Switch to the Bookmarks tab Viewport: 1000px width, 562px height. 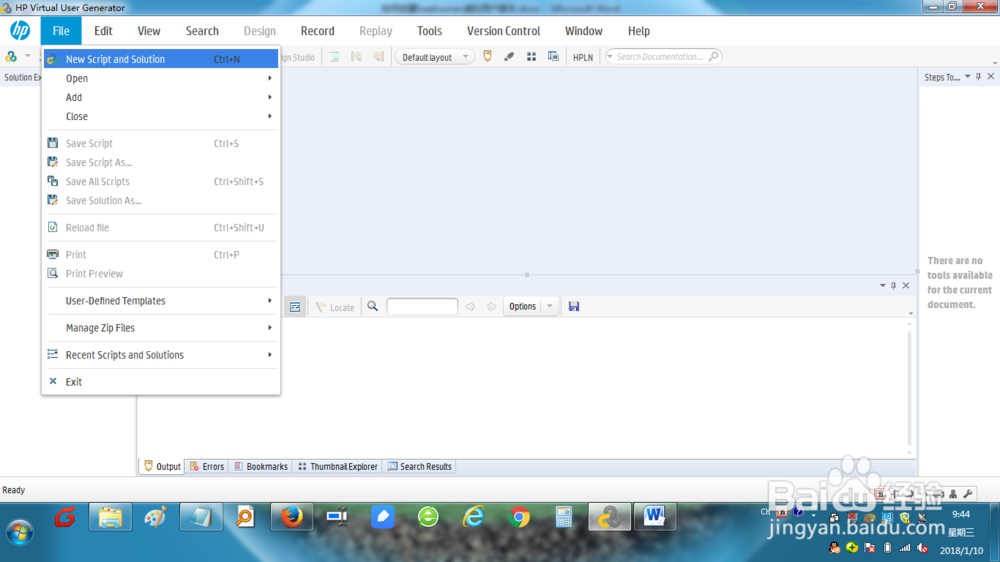(261, 466)
